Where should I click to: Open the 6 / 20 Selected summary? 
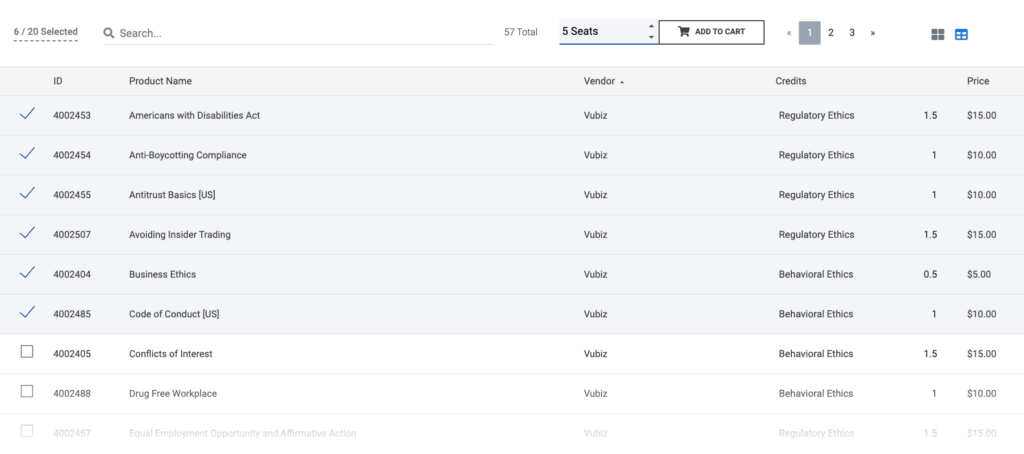46,32
